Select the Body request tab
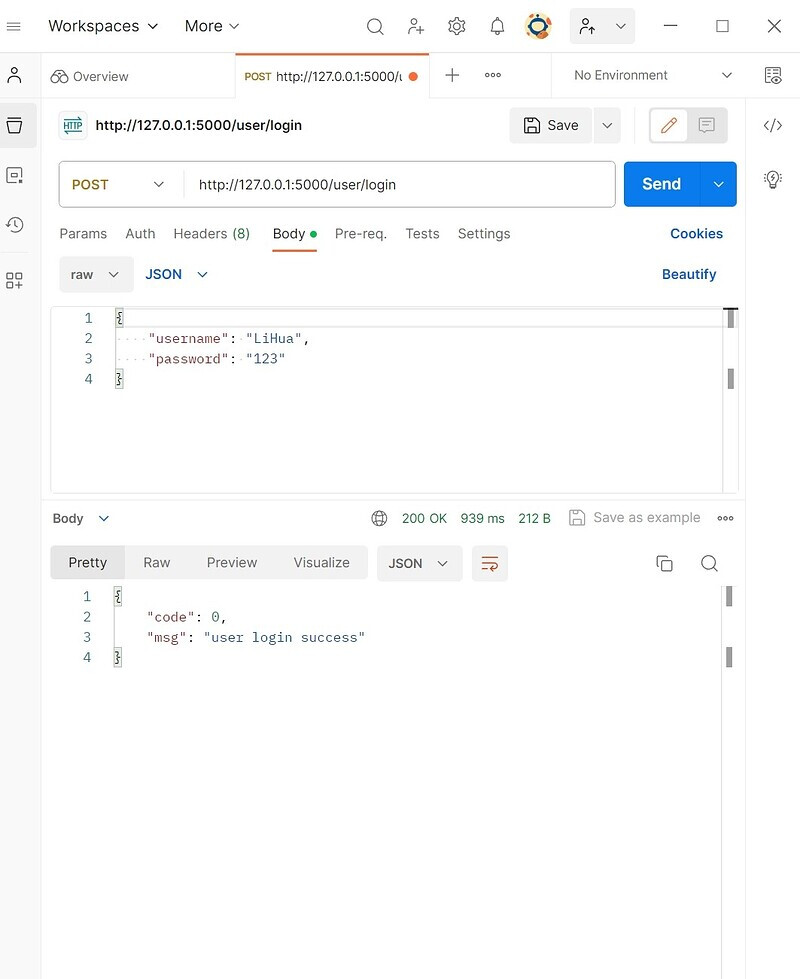The width and height of the screenshot is (800, 979). (294, 234)
